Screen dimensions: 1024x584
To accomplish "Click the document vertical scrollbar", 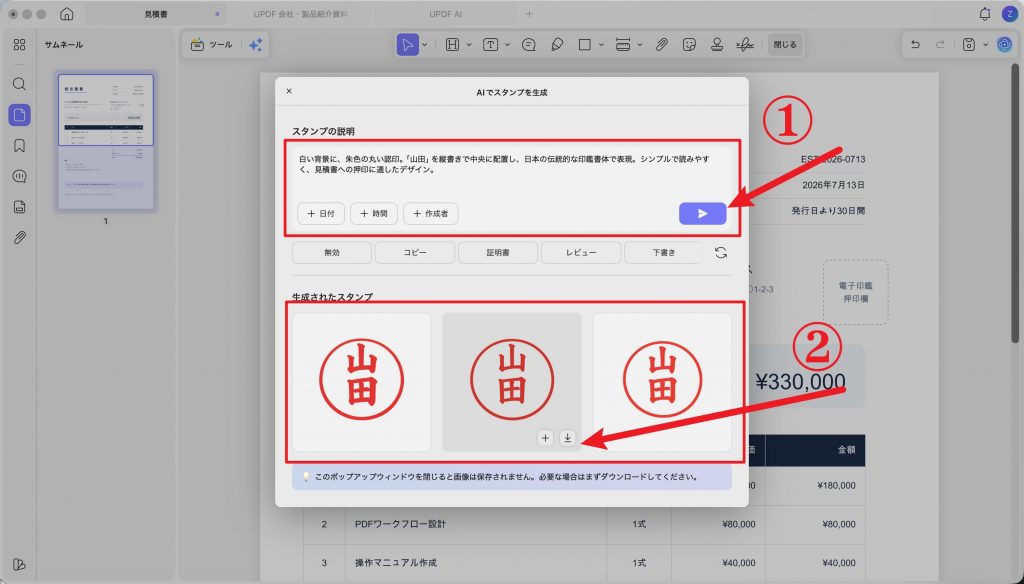I will coord(1016,203).
